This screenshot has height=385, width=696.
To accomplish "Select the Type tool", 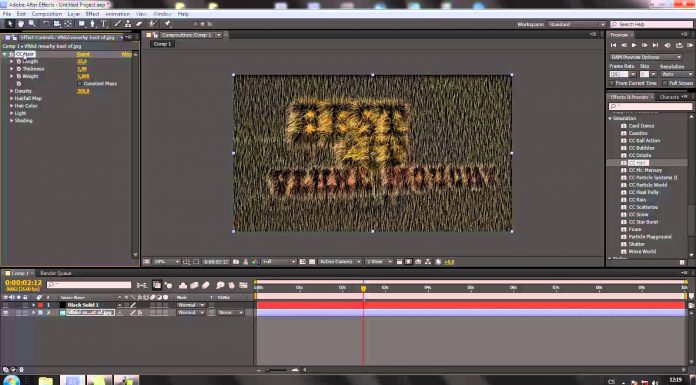I will (x=103, y=24).
